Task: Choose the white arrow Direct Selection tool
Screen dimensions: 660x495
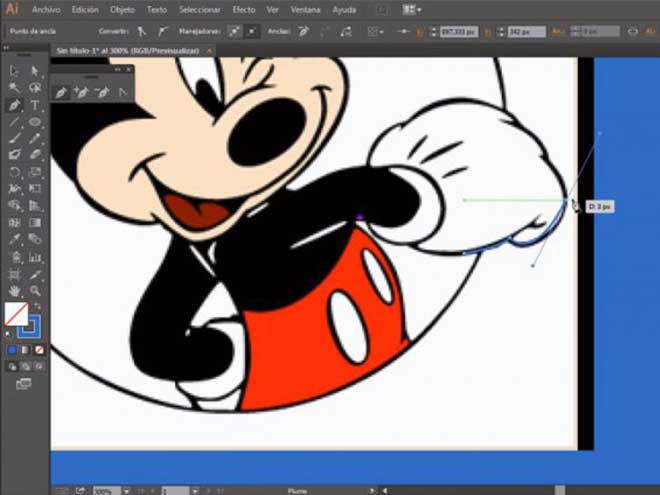Action: (35, 72)
